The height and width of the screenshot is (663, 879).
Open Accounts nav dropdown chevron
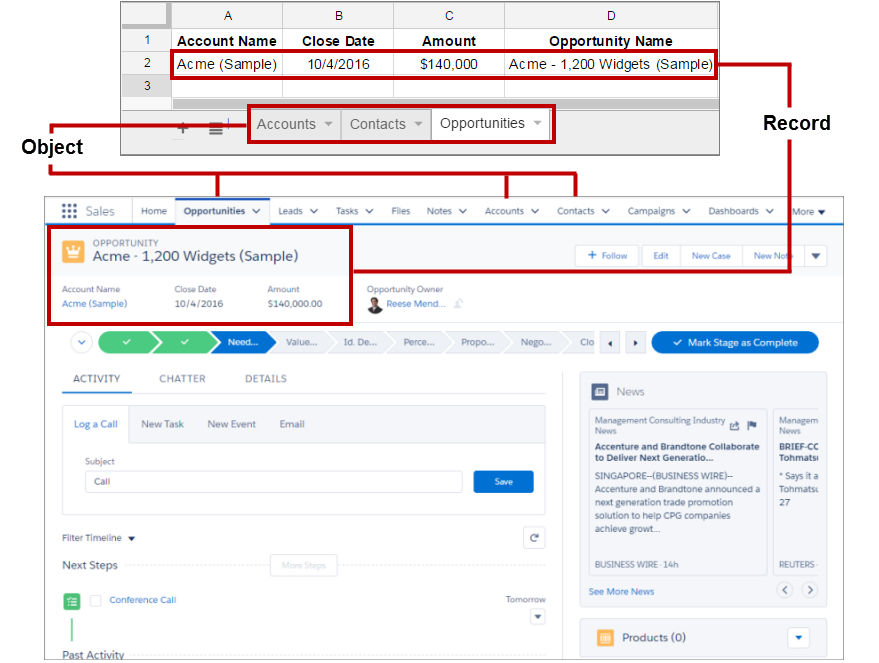coord(535,211)
